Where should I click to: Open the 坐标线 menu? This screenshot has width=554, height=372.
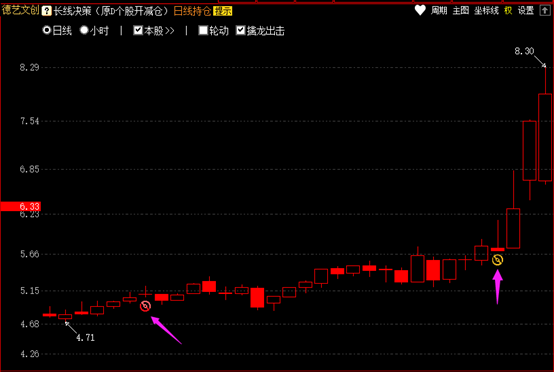pyautogui.click(x=486, y=11)
